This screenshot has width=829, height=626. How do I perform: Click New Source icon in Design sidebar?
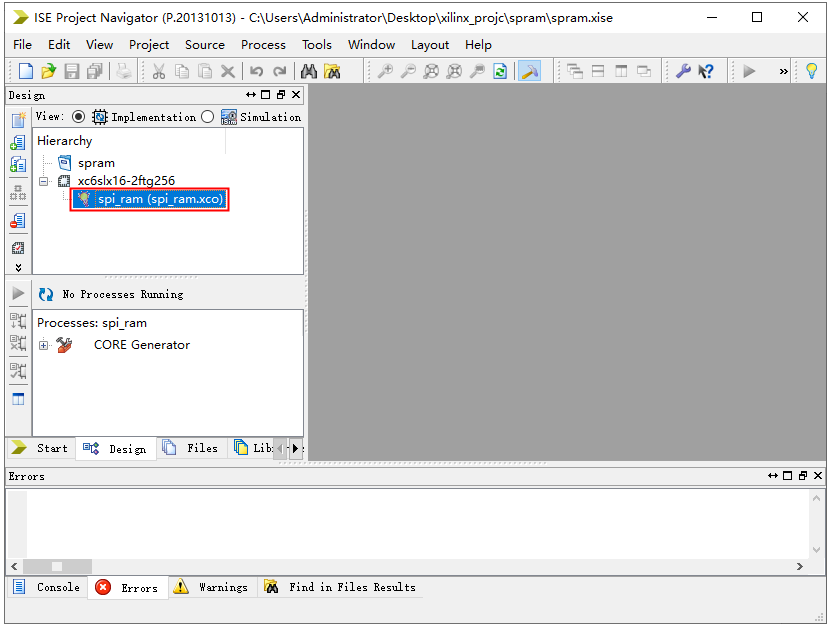tap(18, 120)
